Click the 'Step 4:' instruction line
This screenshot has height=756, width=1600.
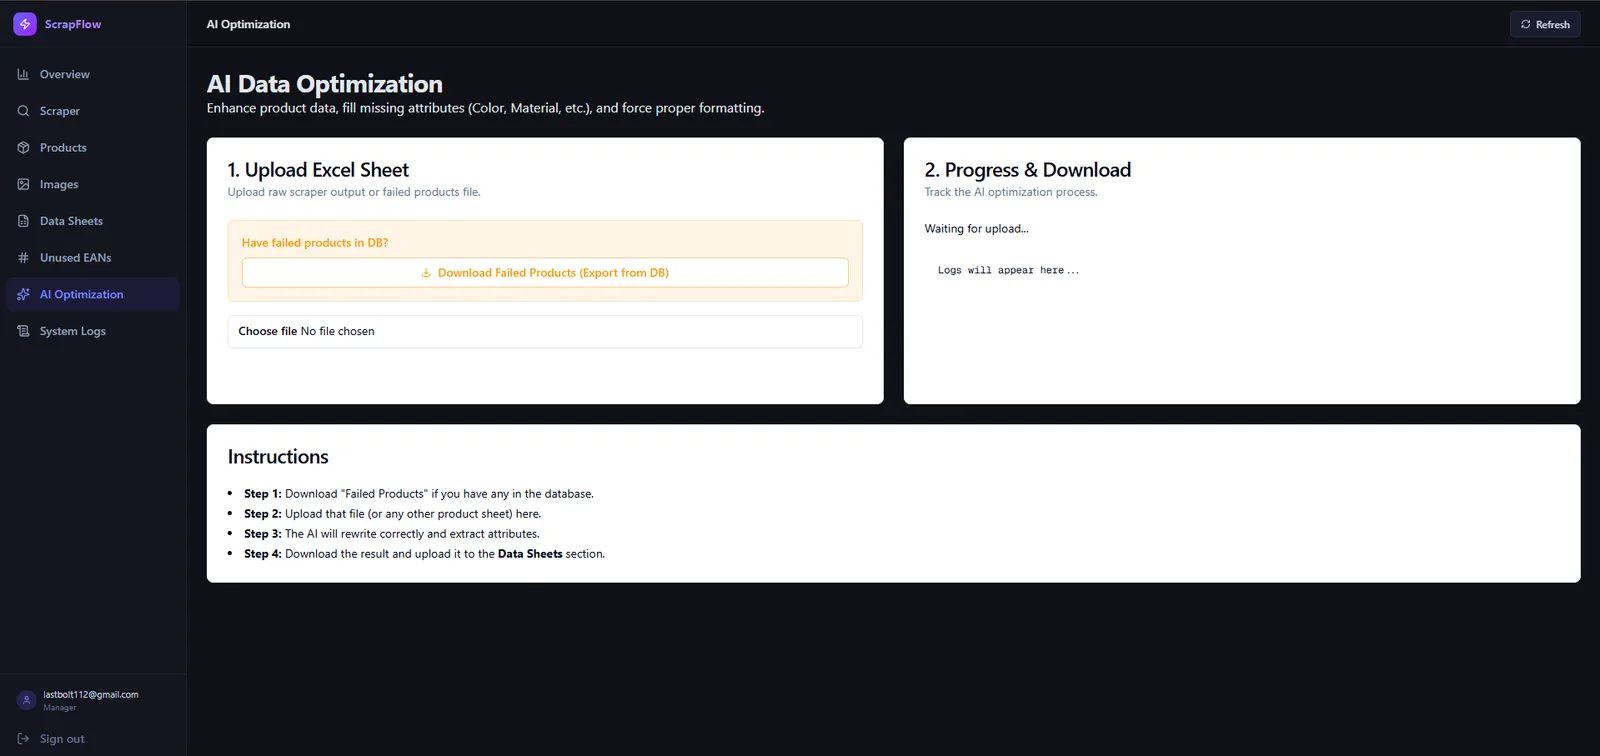coord(424,554)
